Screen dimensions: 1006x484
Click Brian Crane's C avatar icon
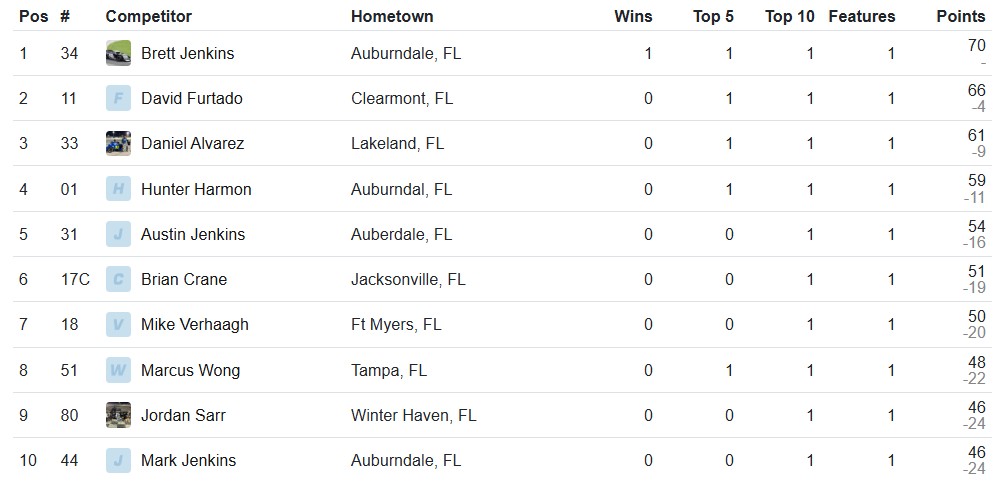click(x=118, y=279)
